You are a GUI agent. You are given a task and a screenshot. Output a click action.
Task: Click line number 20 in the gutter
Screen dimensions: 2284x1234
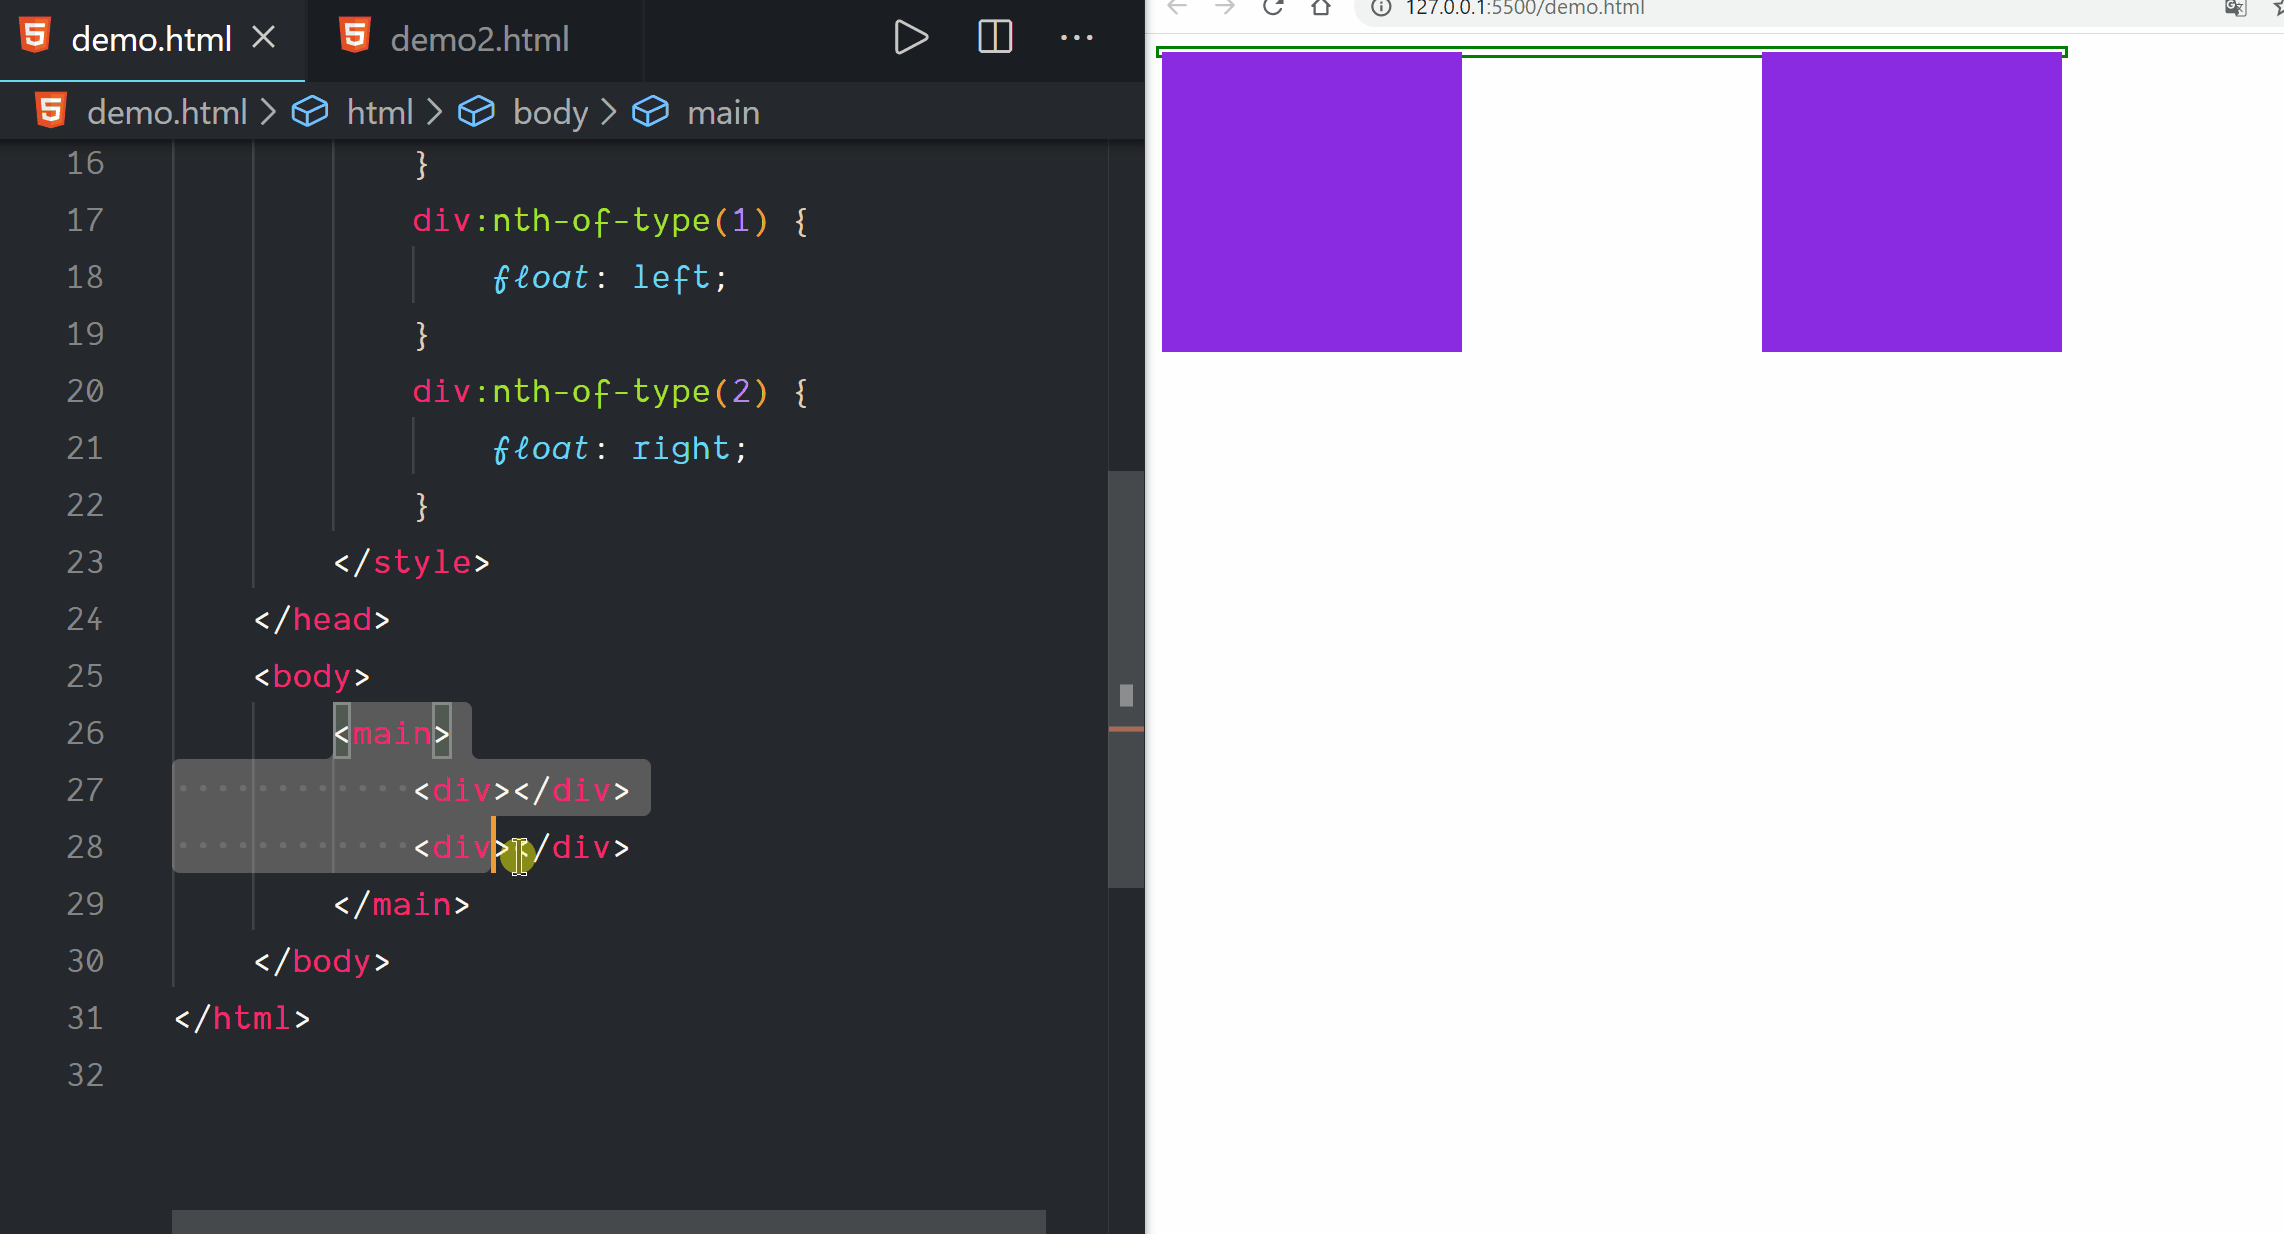pos(85,391)
